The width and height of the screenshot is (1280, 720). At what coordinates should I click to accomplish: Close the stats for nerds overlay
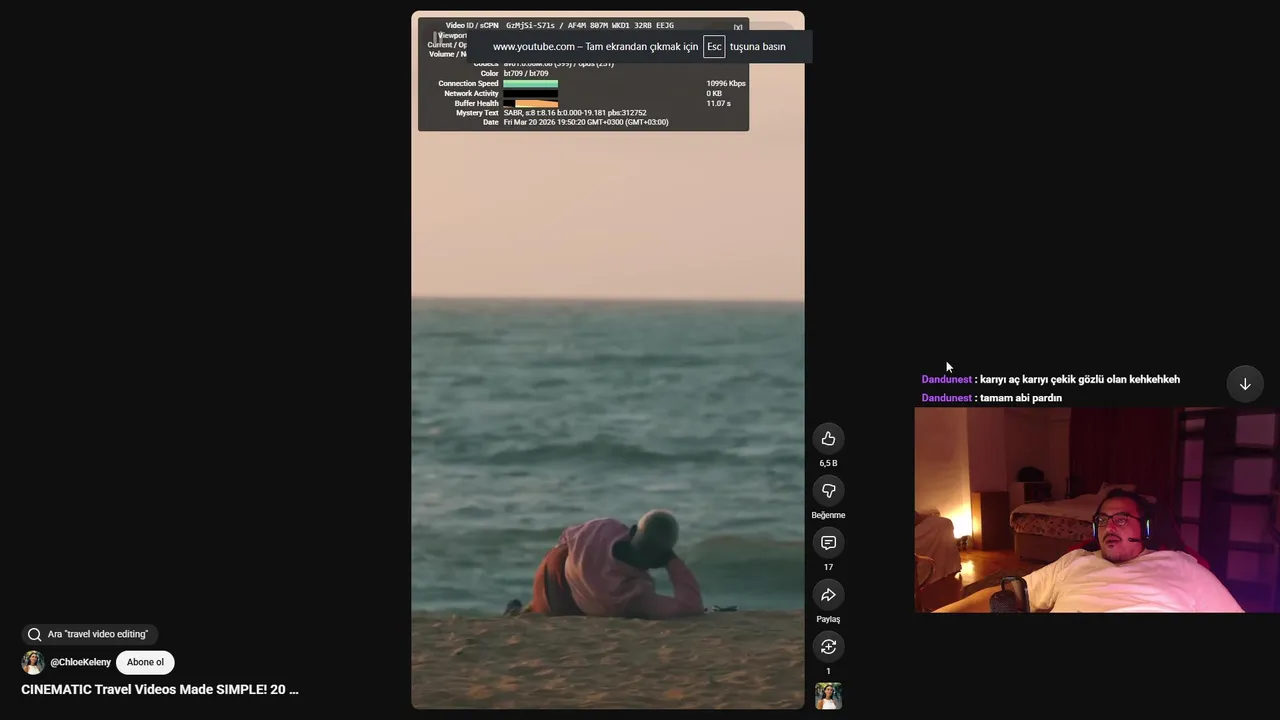(738, 27)
